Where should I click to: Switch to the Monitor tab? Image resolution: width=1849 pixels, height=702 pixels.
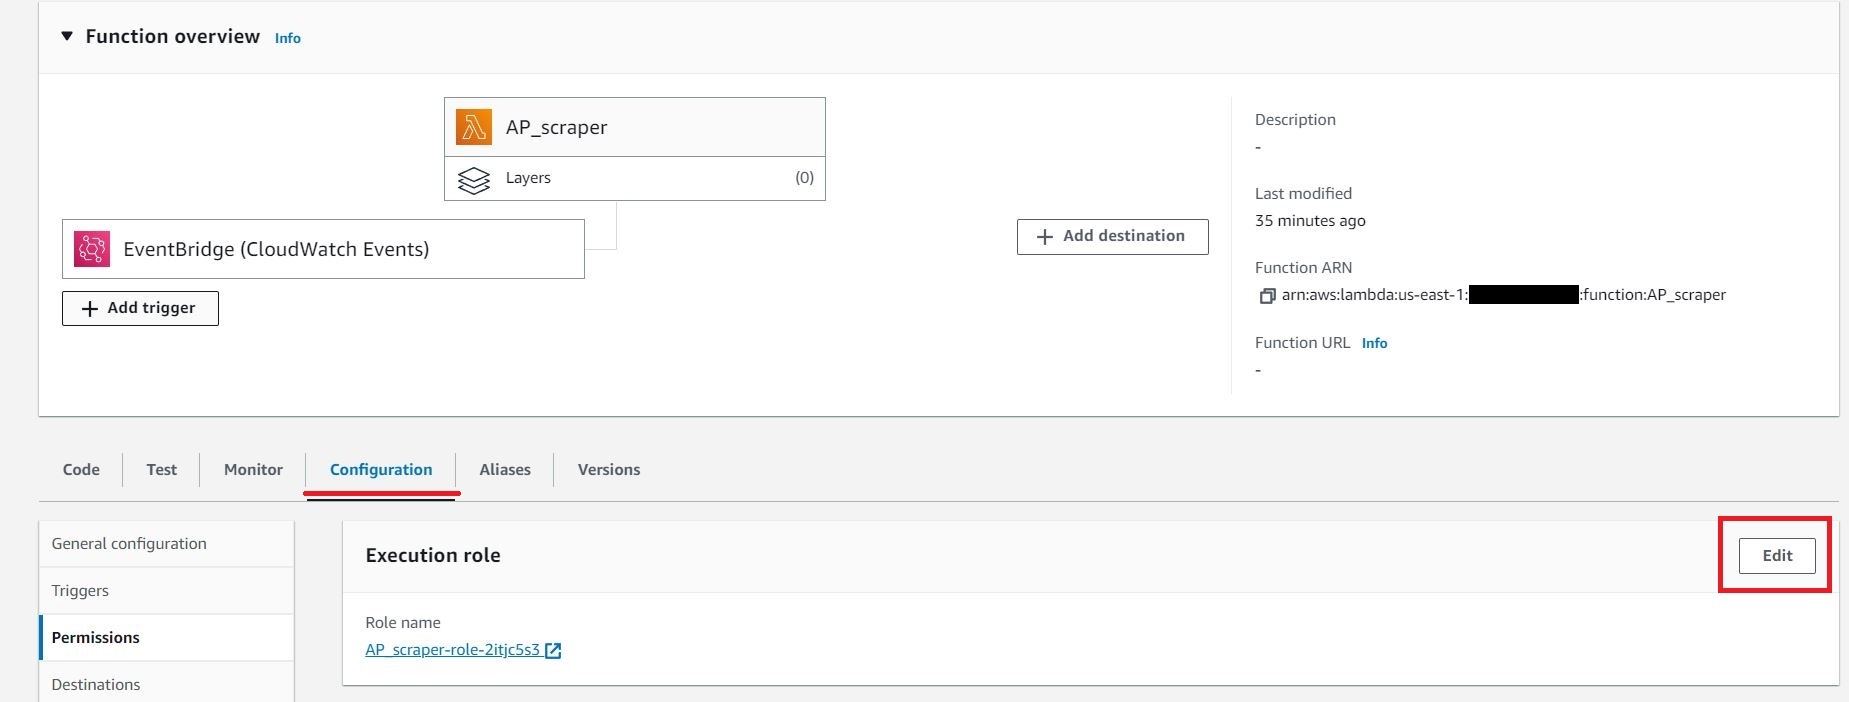pyautogui.click(x=253, y=469)
